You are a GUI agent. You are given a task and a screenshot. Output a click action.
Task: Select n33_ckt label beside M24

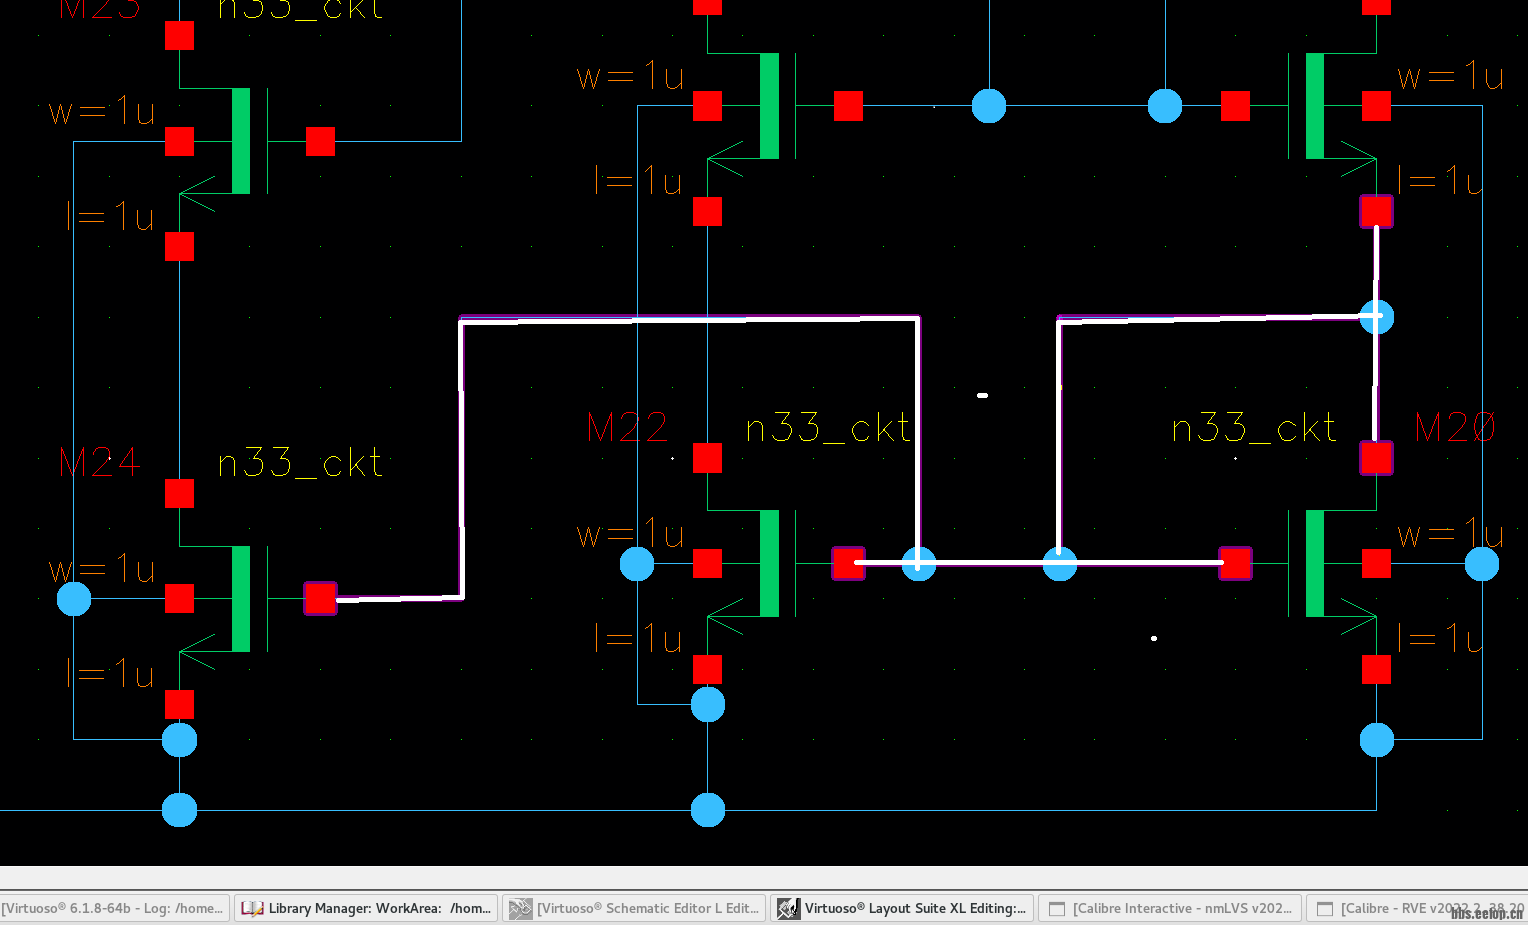tap(300, 463)
